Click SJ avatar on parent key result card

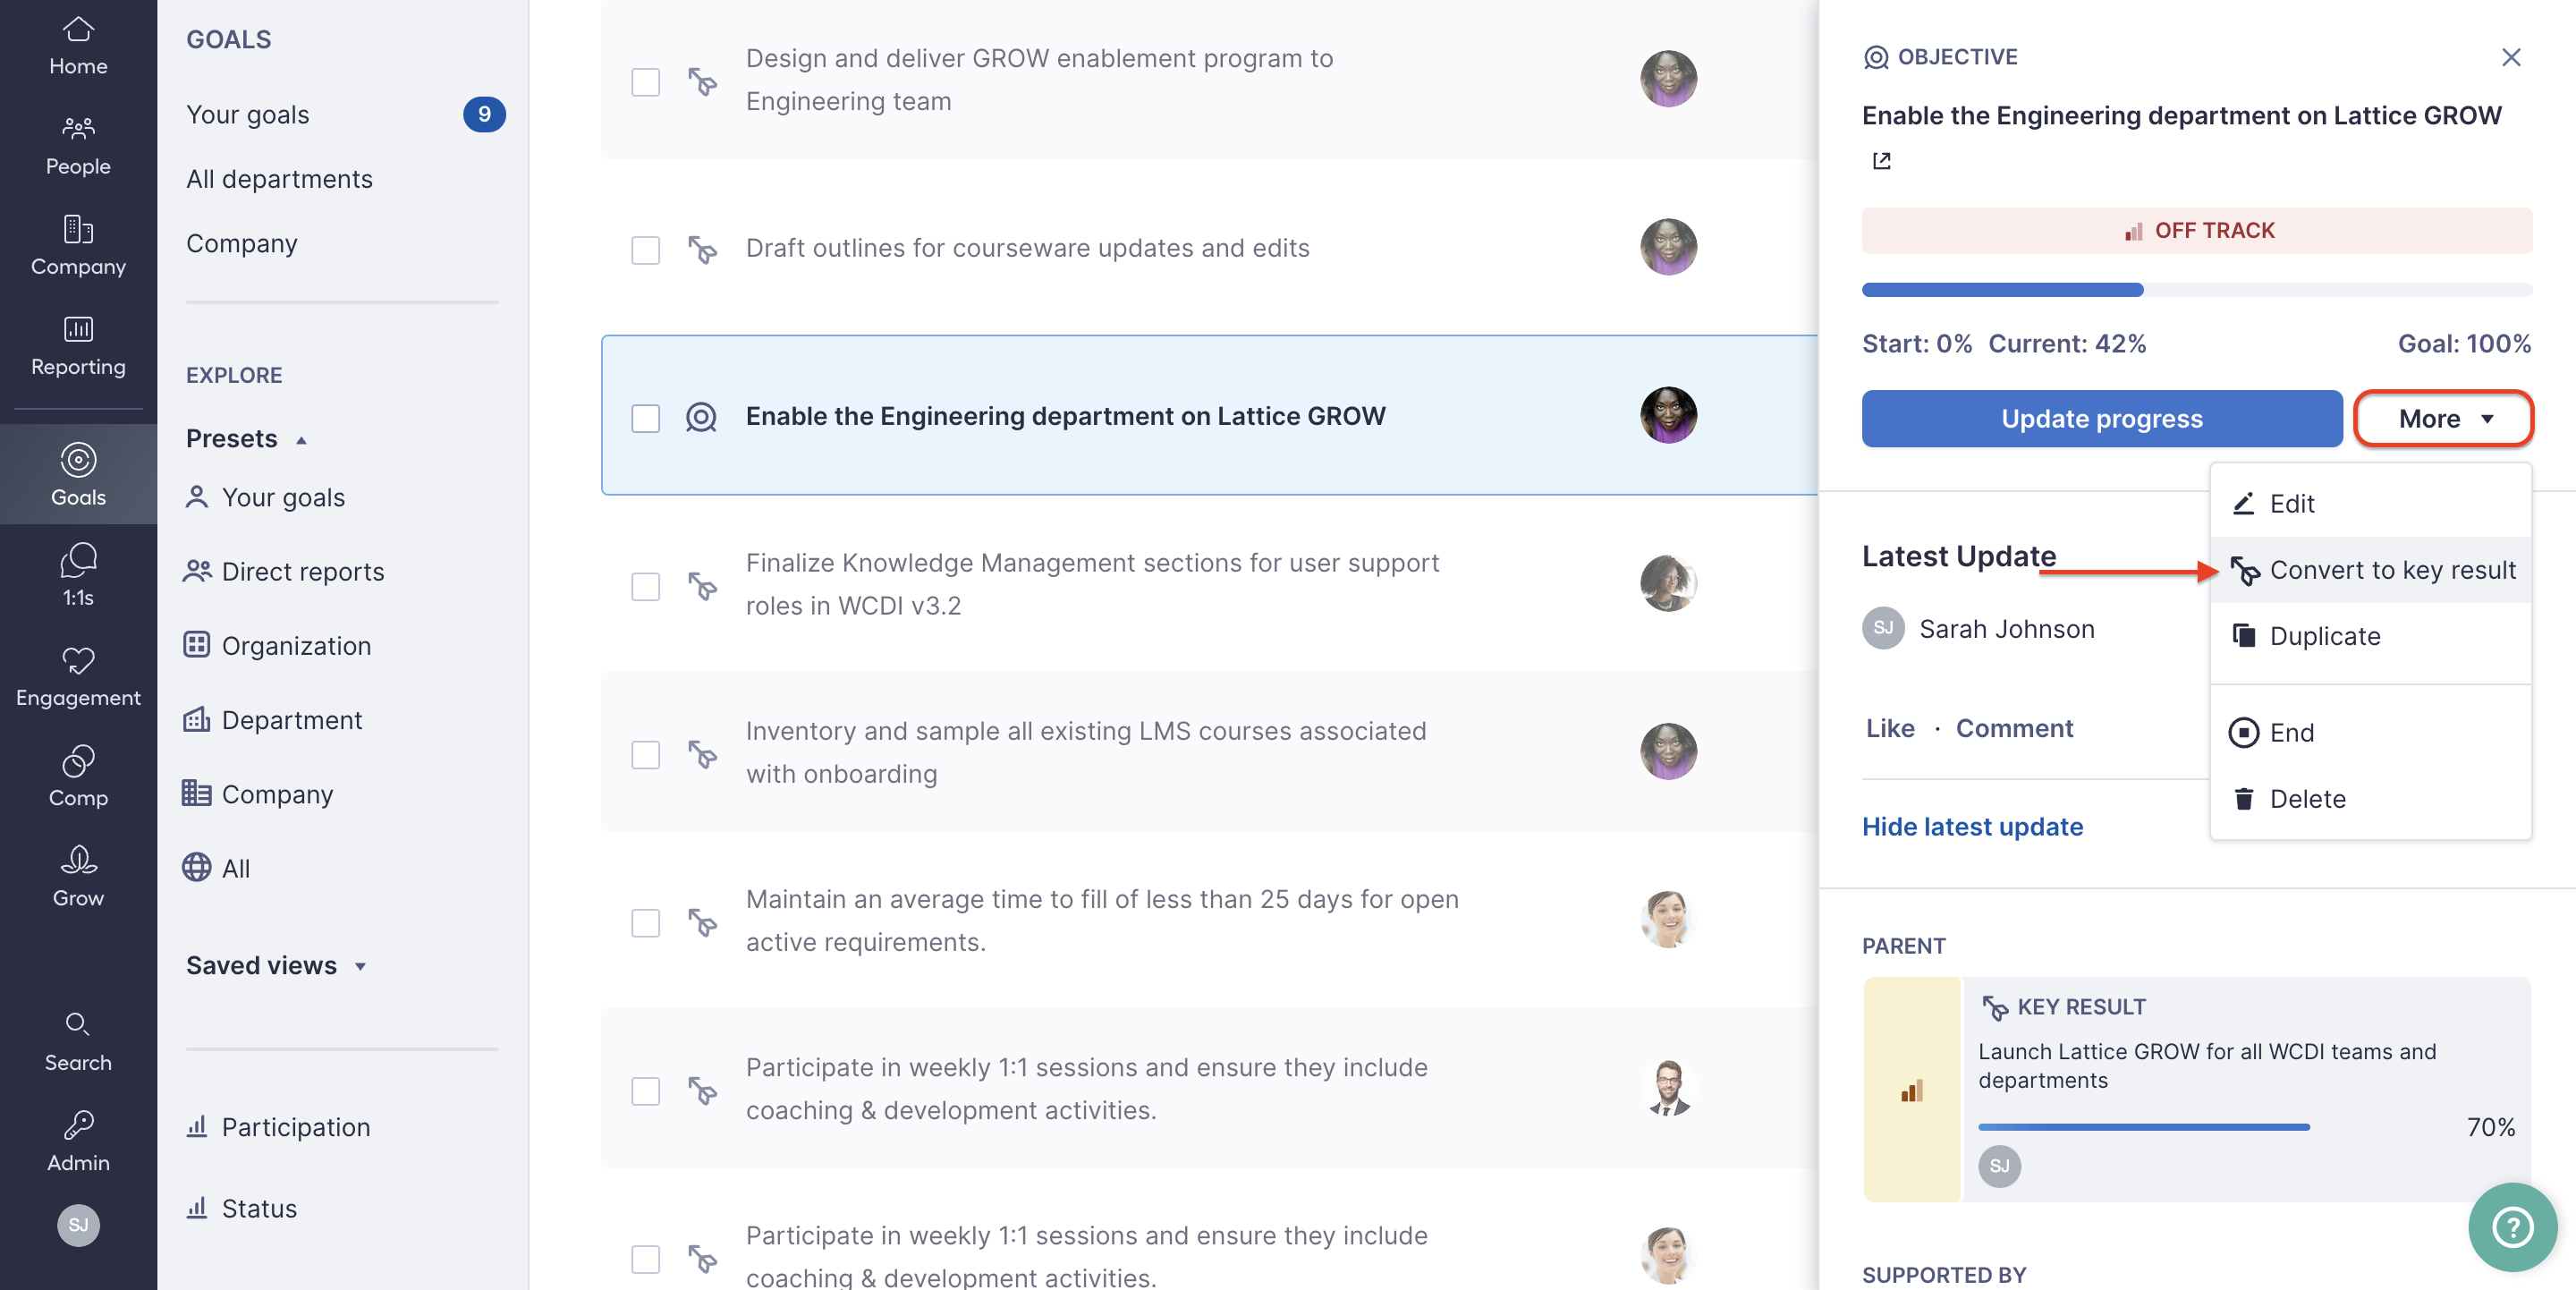pyautogui.click(x=1999, y=1166)
